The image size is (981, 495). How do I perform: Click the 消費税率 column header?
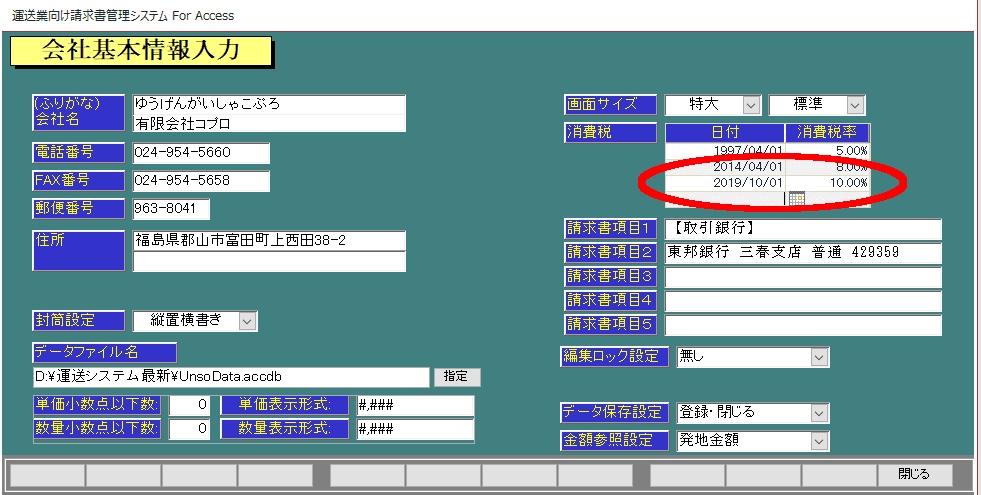tap(828, 133)
